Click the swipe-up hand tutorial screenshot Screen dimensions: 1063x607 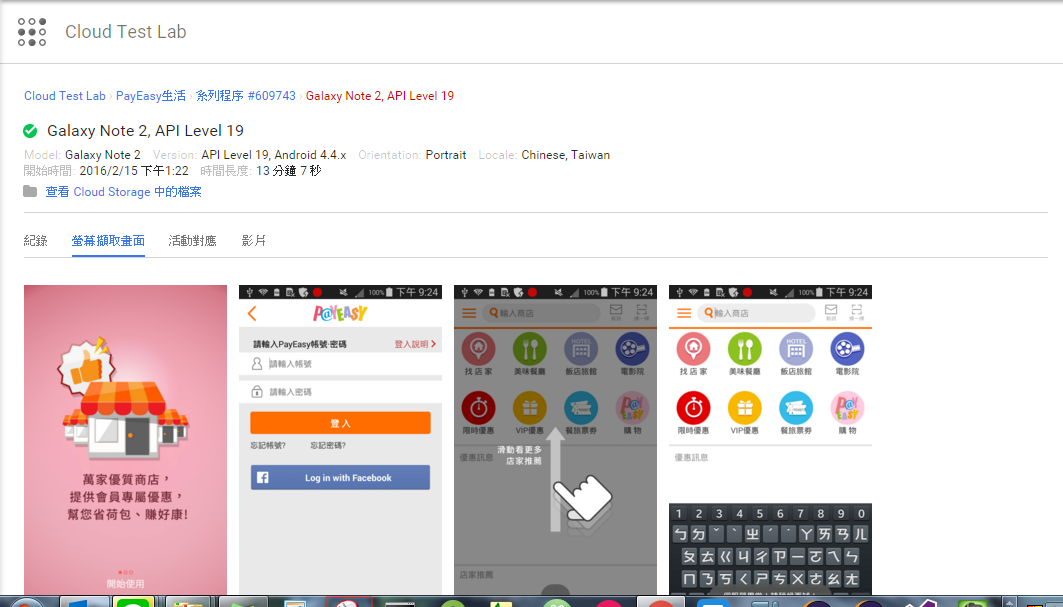(555, 439)
